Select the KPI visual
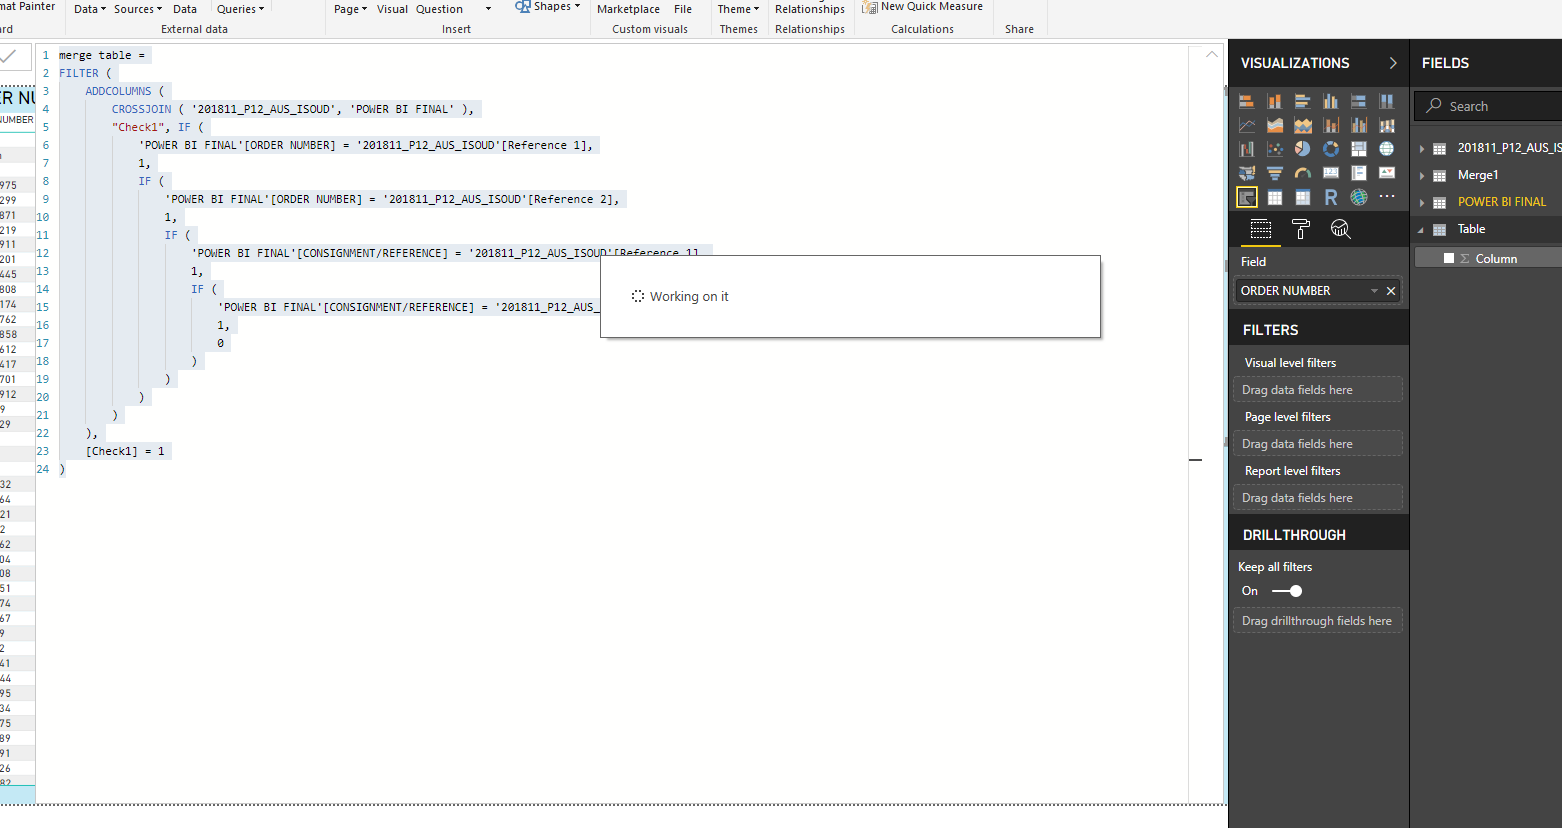The height and width of the screenshot is (828, 1562). (1387, 173)
